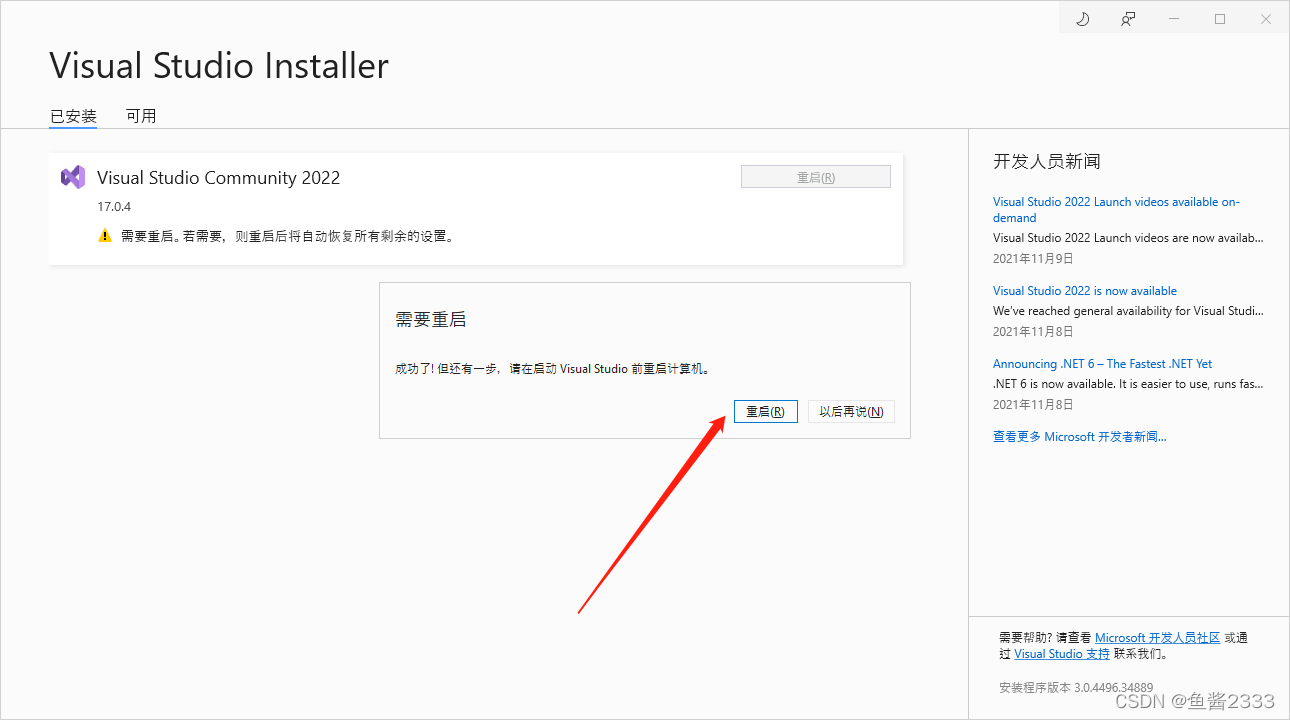Open Visual Studio 2022 is now available link
The width and height of the screenshot is (1290, 720).
point(1085,291)
